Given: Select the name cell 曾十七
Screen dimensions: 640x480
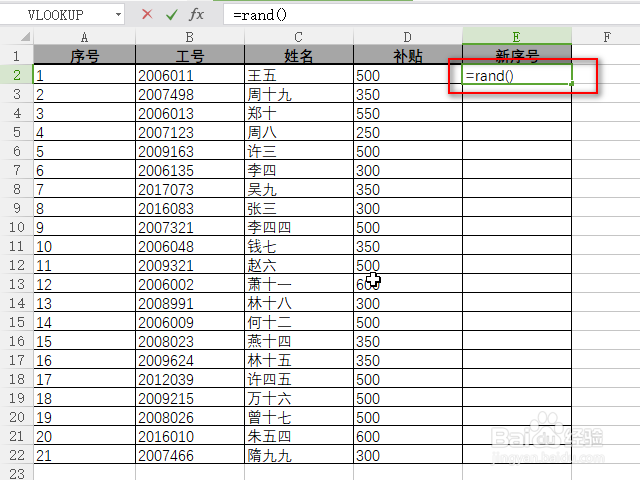Looking at the screenshot, I should pyautogui.click(x=299, y=417).
